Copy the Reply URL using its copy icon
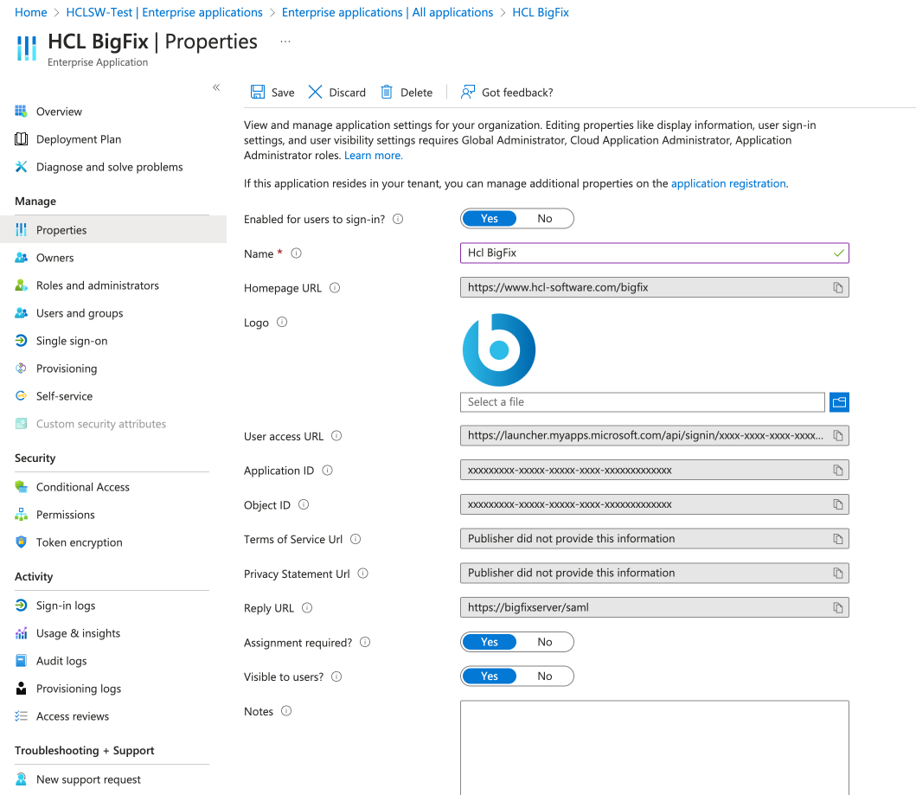 click(x=838, y=607)
